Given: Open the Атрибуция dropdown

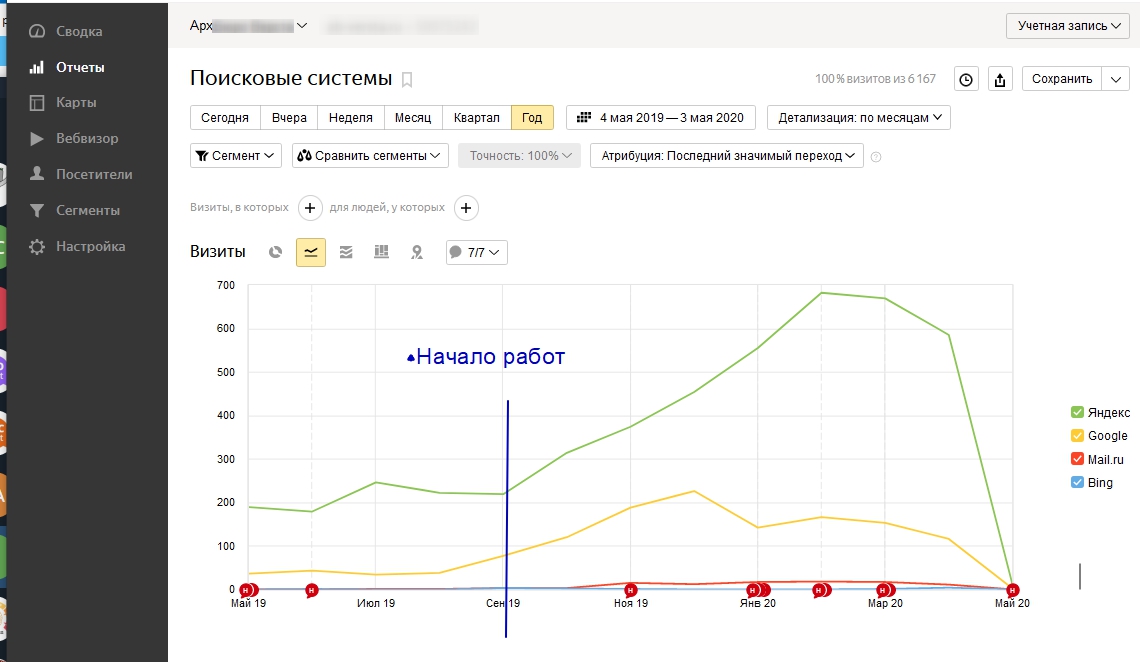Looking at the screenshot, I should (727, 156).
